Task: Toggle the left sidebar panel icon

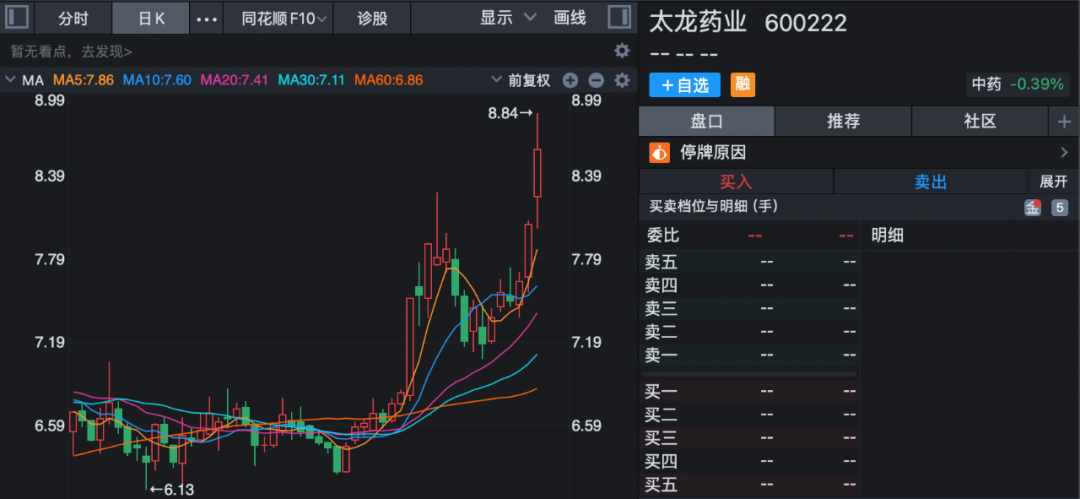Action: tap(18, 17)
